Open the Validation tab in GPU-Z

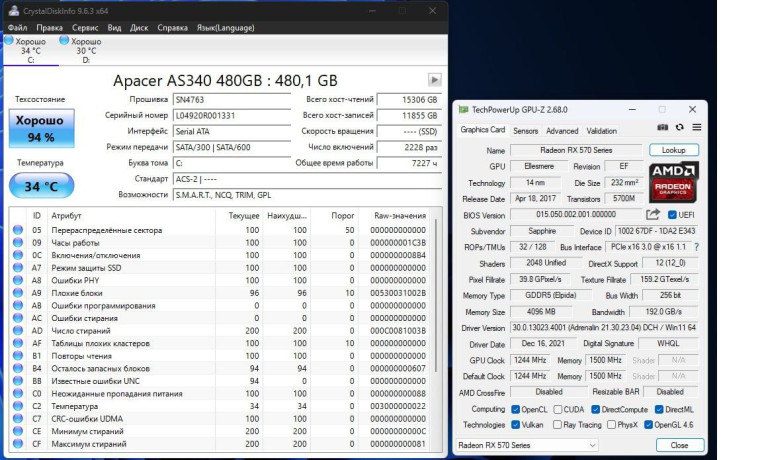(x=602, y=131)
